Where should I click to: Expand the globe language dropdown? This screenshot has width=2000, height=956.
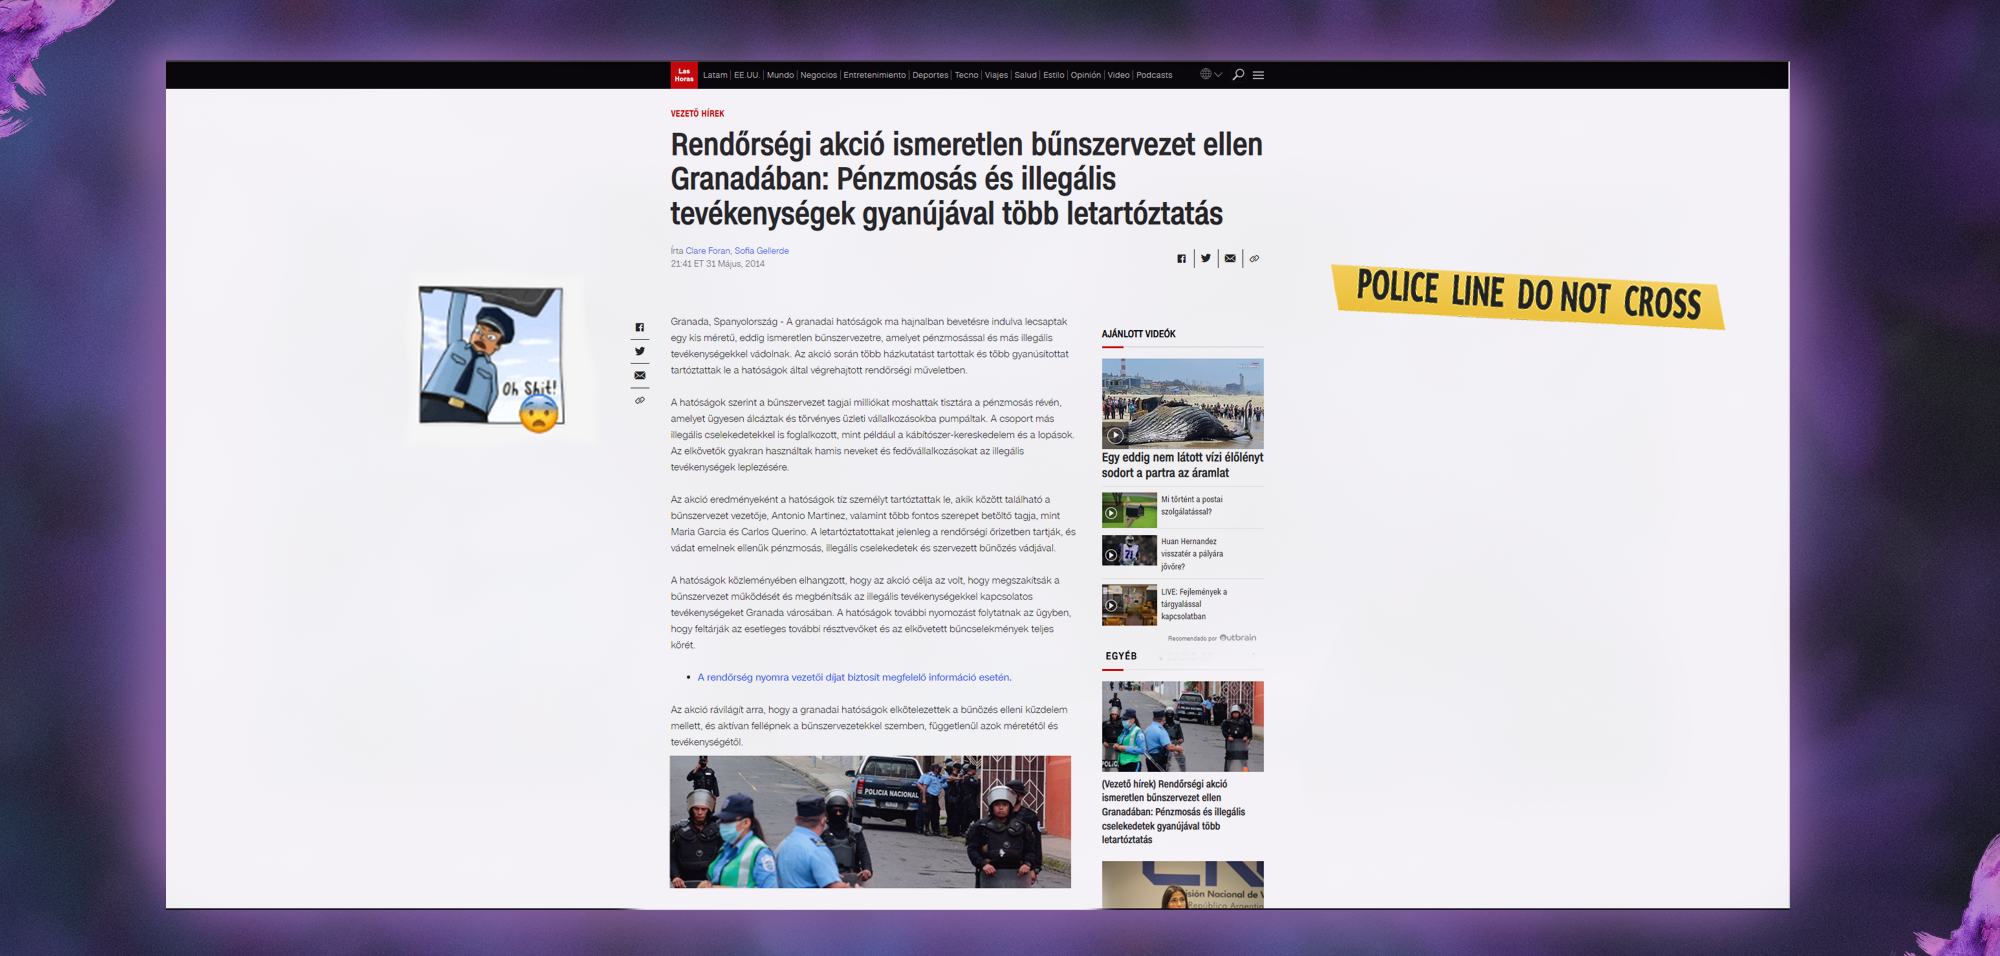pyautogui.click(x=1210, y=75)
